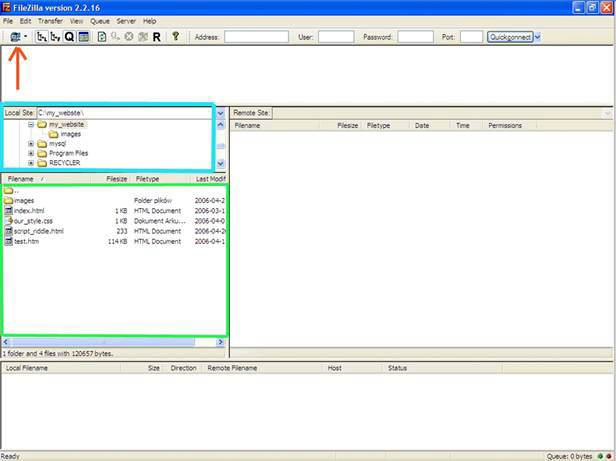Open the Server menu

126,20
